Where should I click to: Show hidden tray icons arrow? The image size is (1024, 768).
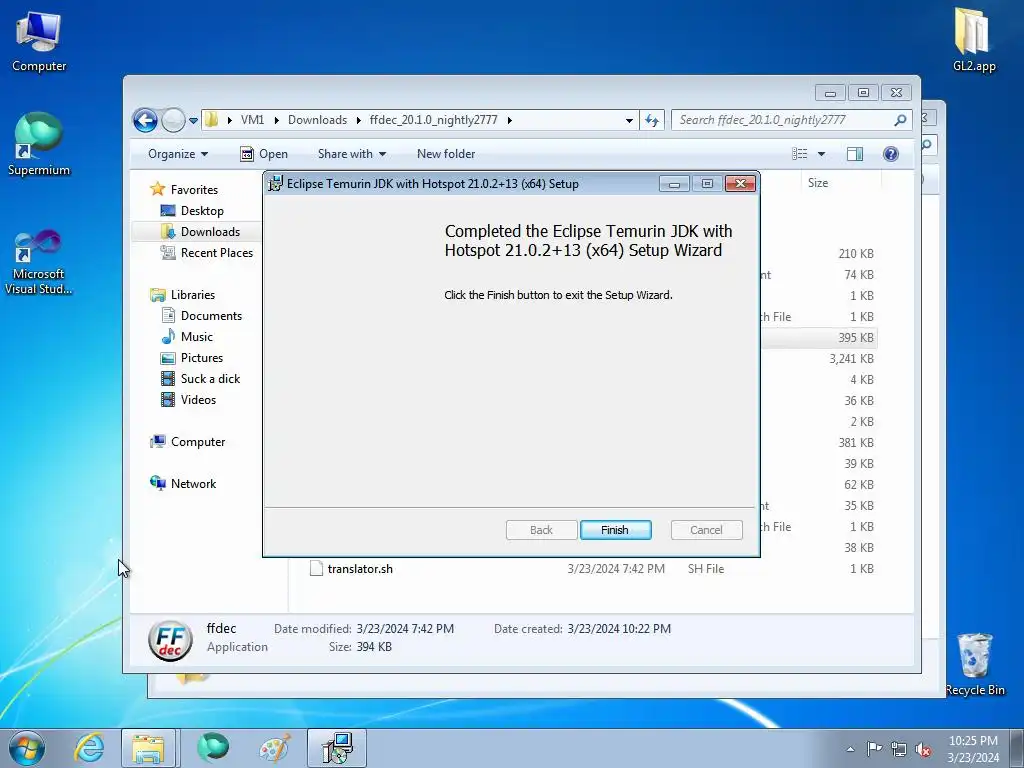pyautogui.click(x=850, y=749)
